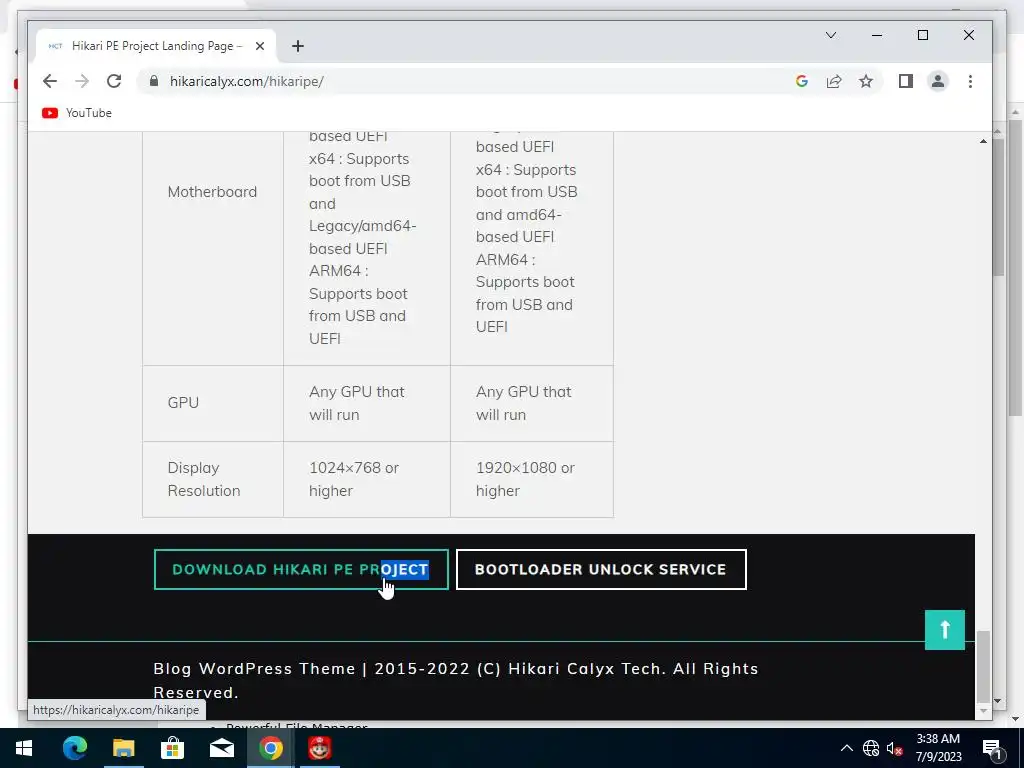Go back using the browser back arrow
Image resolution: width=1024 pixels, height=768 pixels.
[50, 81]
